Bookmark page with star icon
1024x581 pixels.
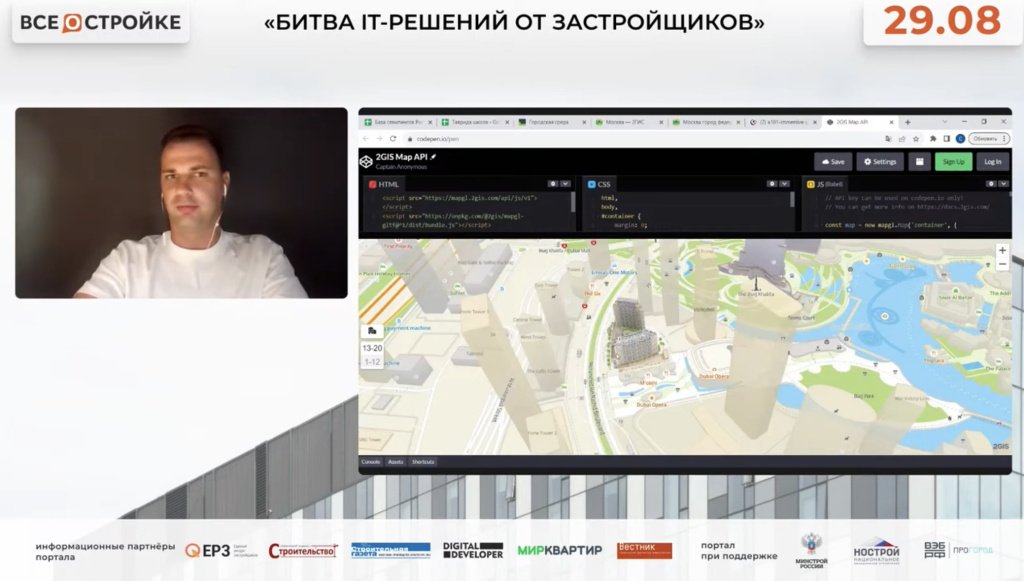(916, 139)
